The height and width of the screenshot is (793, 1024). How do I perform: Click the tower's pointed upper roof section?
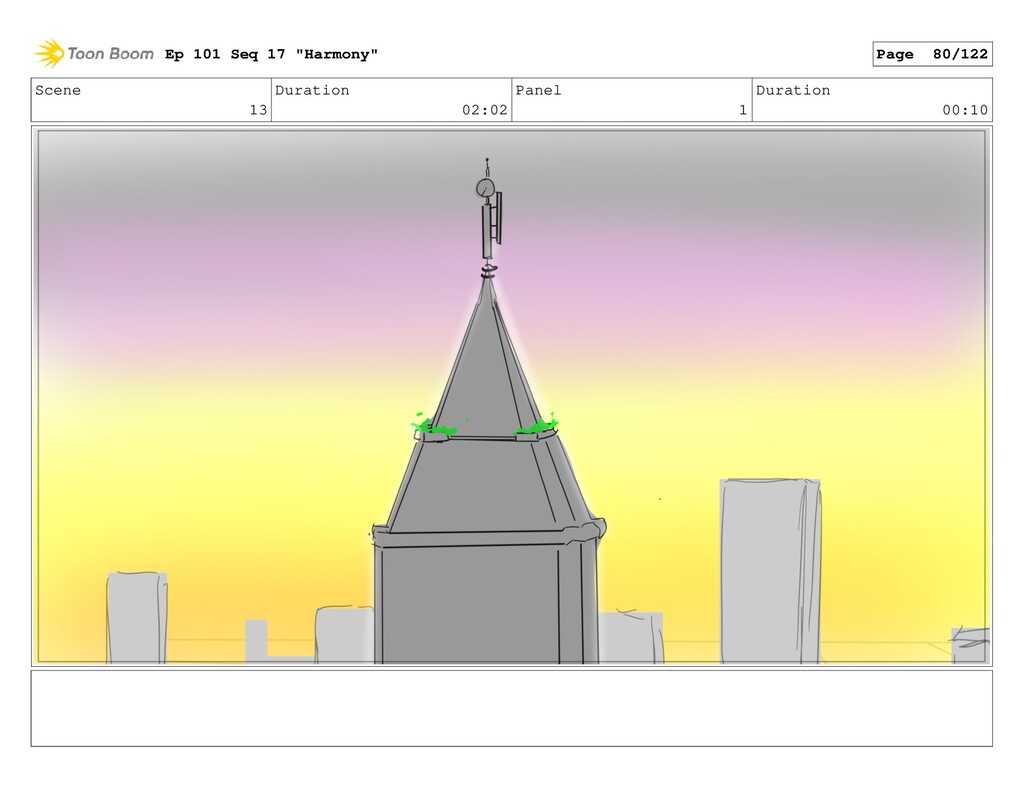coord(486,370)
